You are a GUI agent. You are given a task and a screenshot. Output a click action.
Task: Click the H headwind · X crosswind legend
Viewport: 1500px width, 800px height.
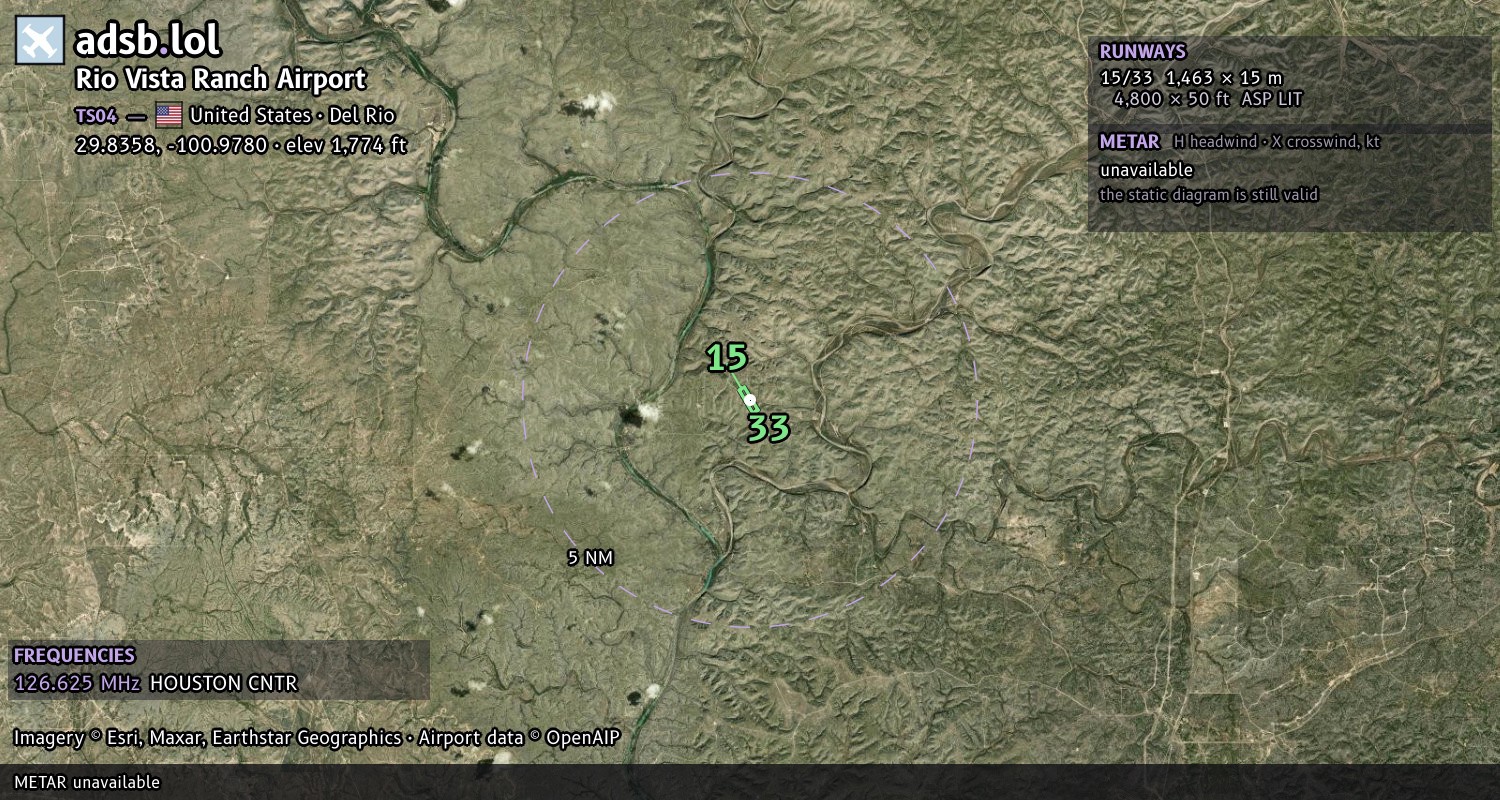(x=1277, y=142)
